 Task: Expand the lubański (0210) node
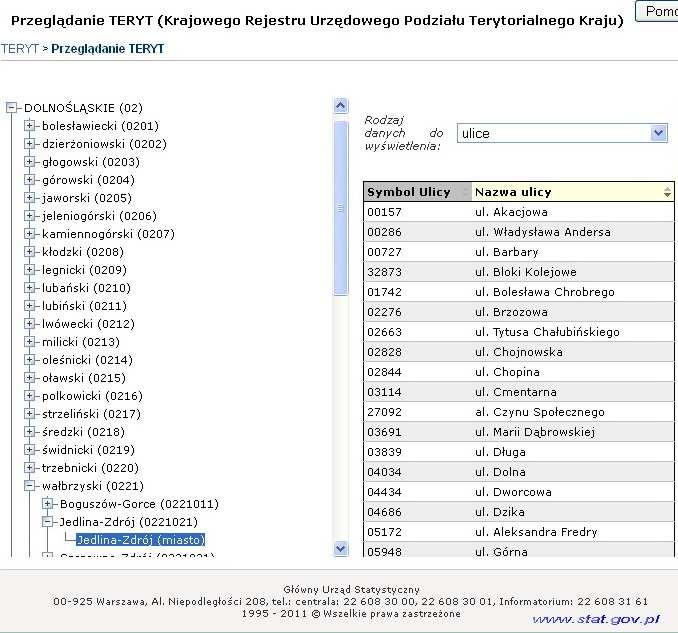(x=29, y=288)
